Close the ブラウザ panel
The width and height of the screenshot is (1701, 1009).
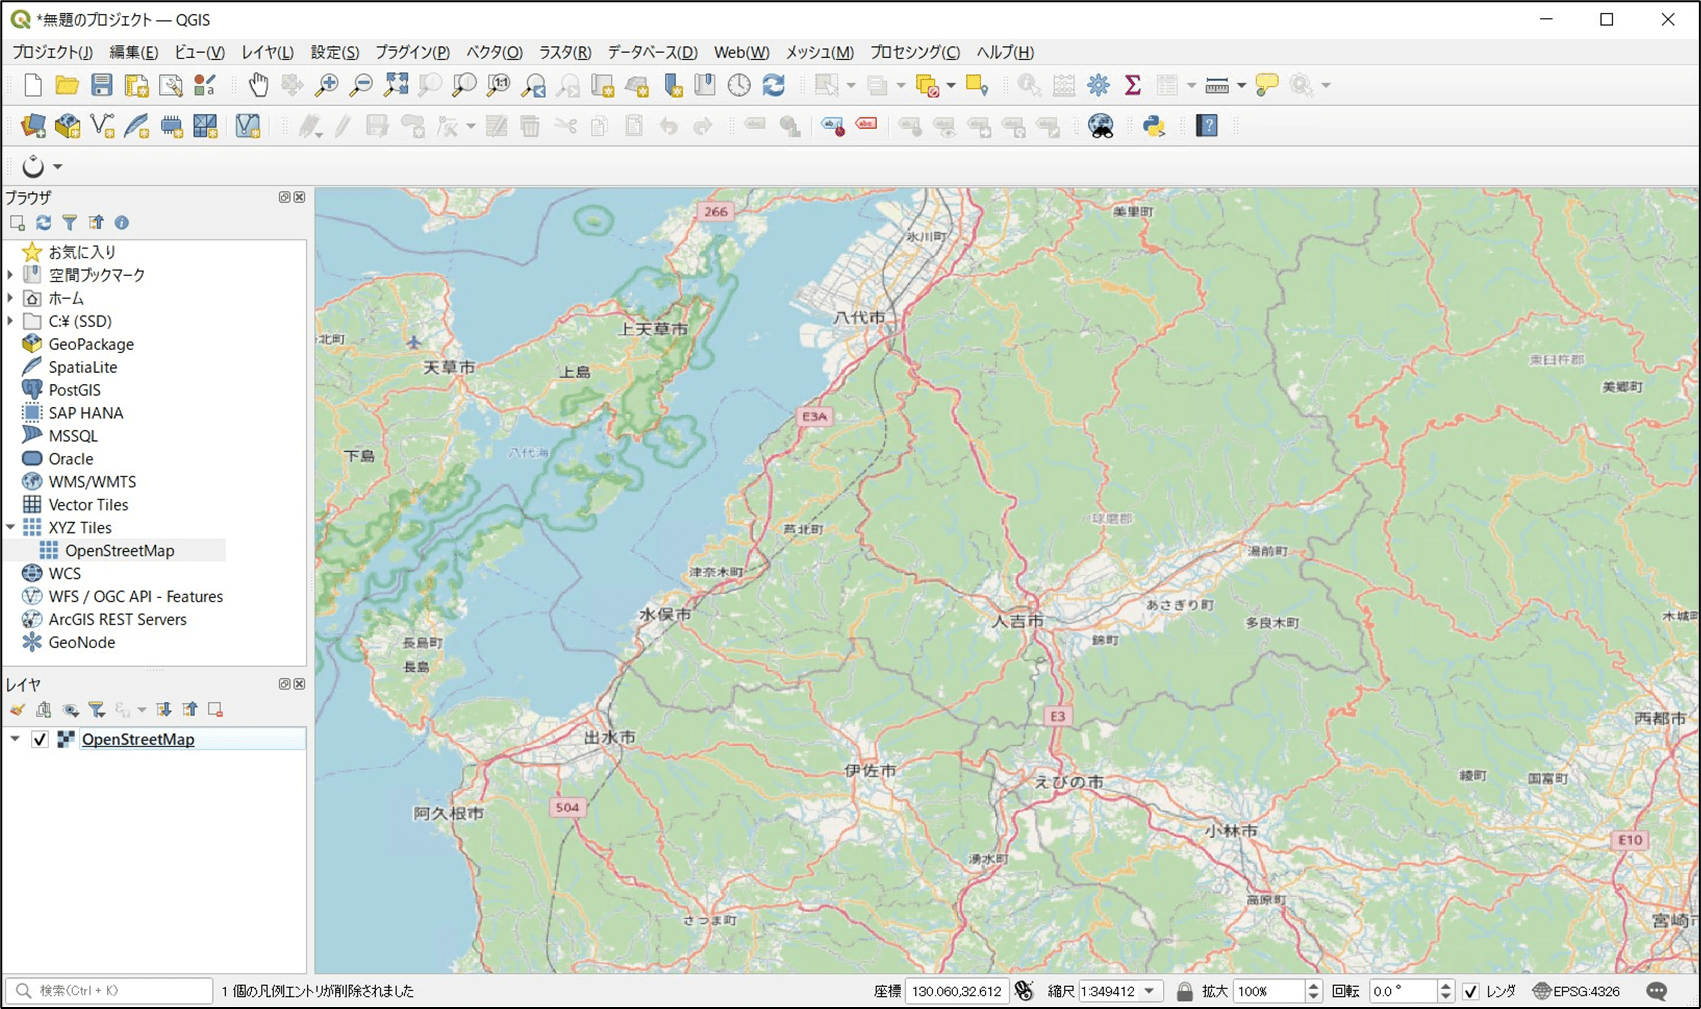coord(299,198)
